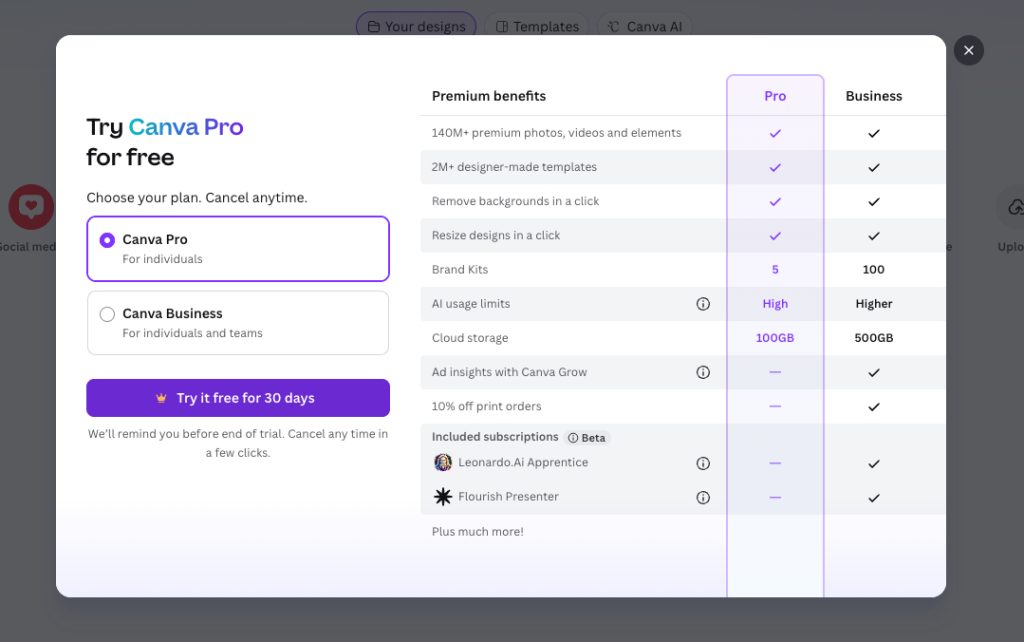1024x642 pixels.
Task: Click Pro dash for Ad insights row
Action: [775, 372]
